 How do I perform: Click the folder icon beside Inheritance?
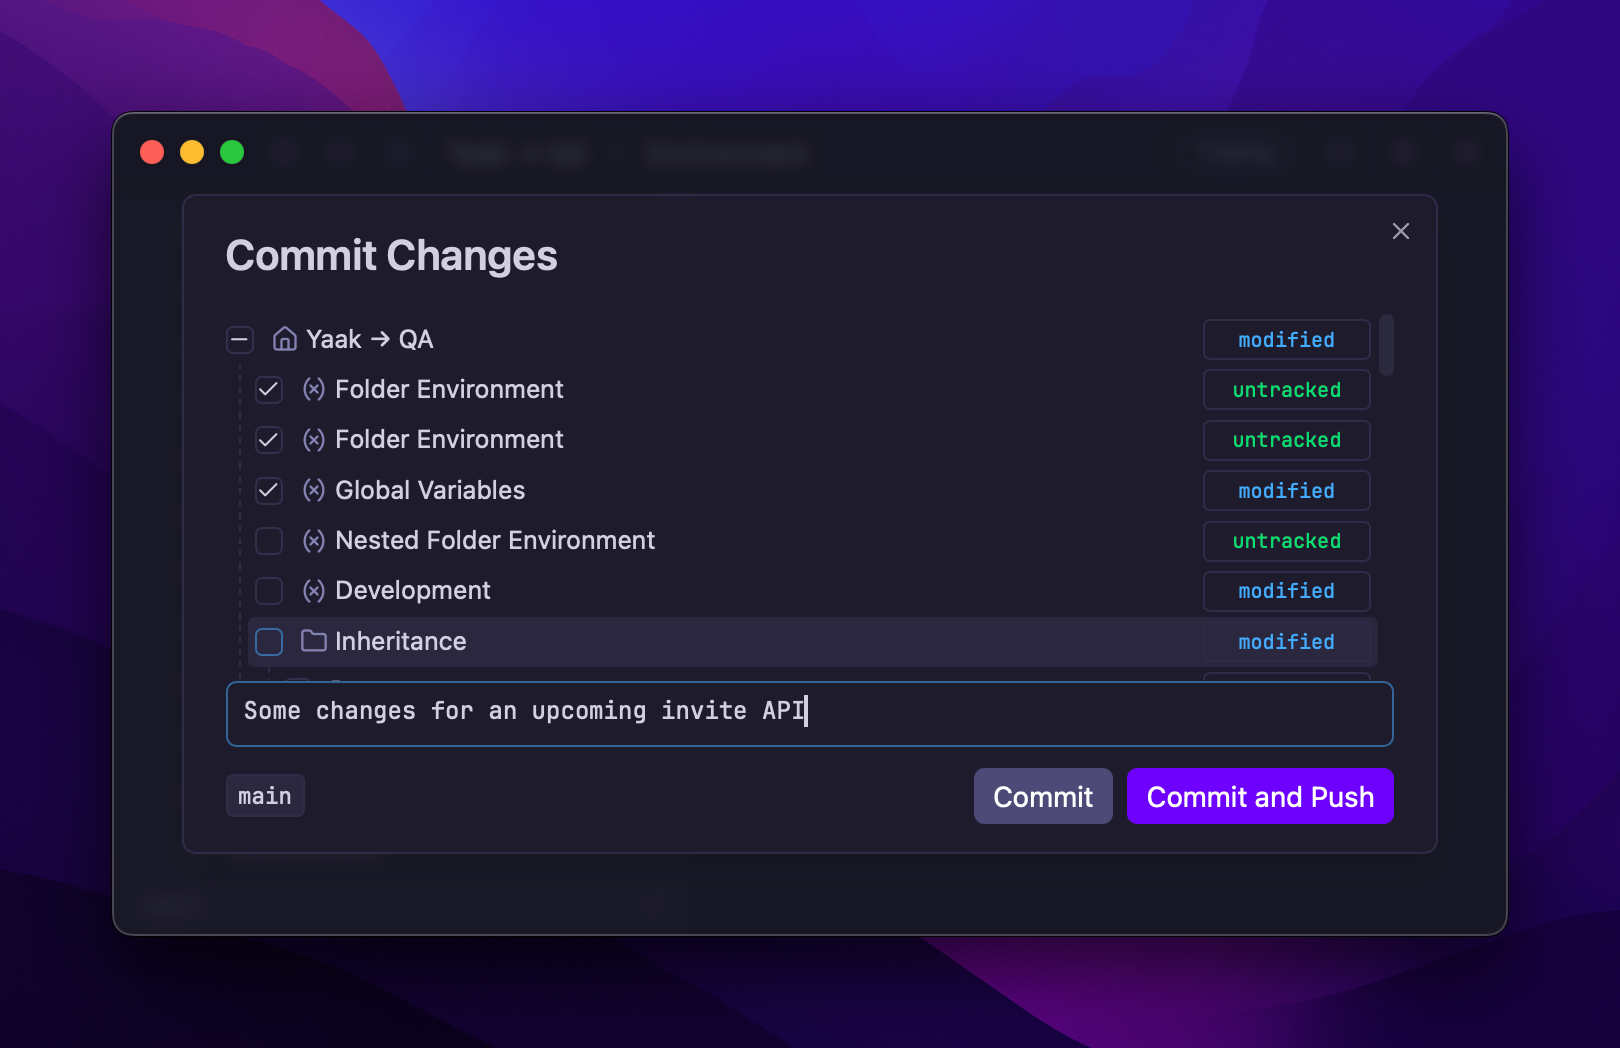(314, 641)
